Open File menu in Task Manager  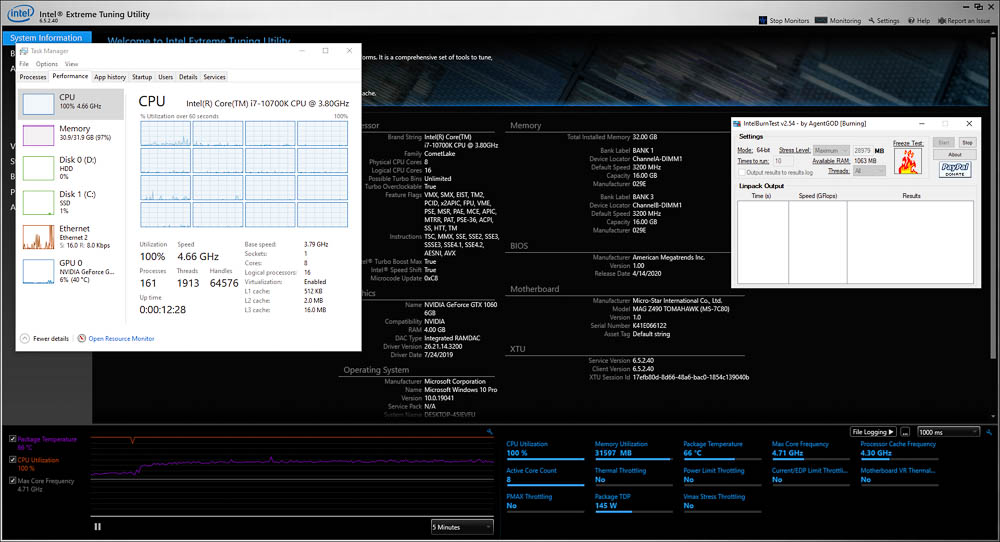pos(24,64)
